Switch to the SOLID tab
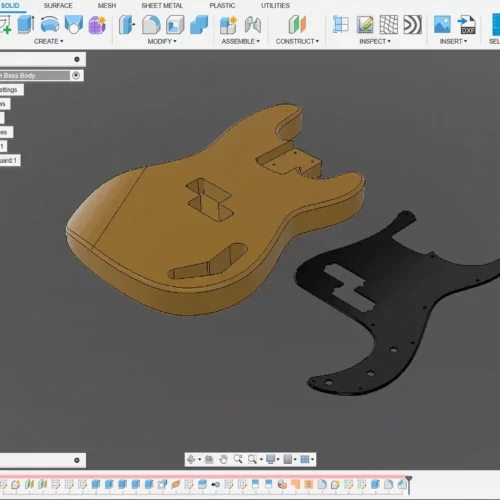The height and width of the screenshot is (500, 500). point(10,6)
